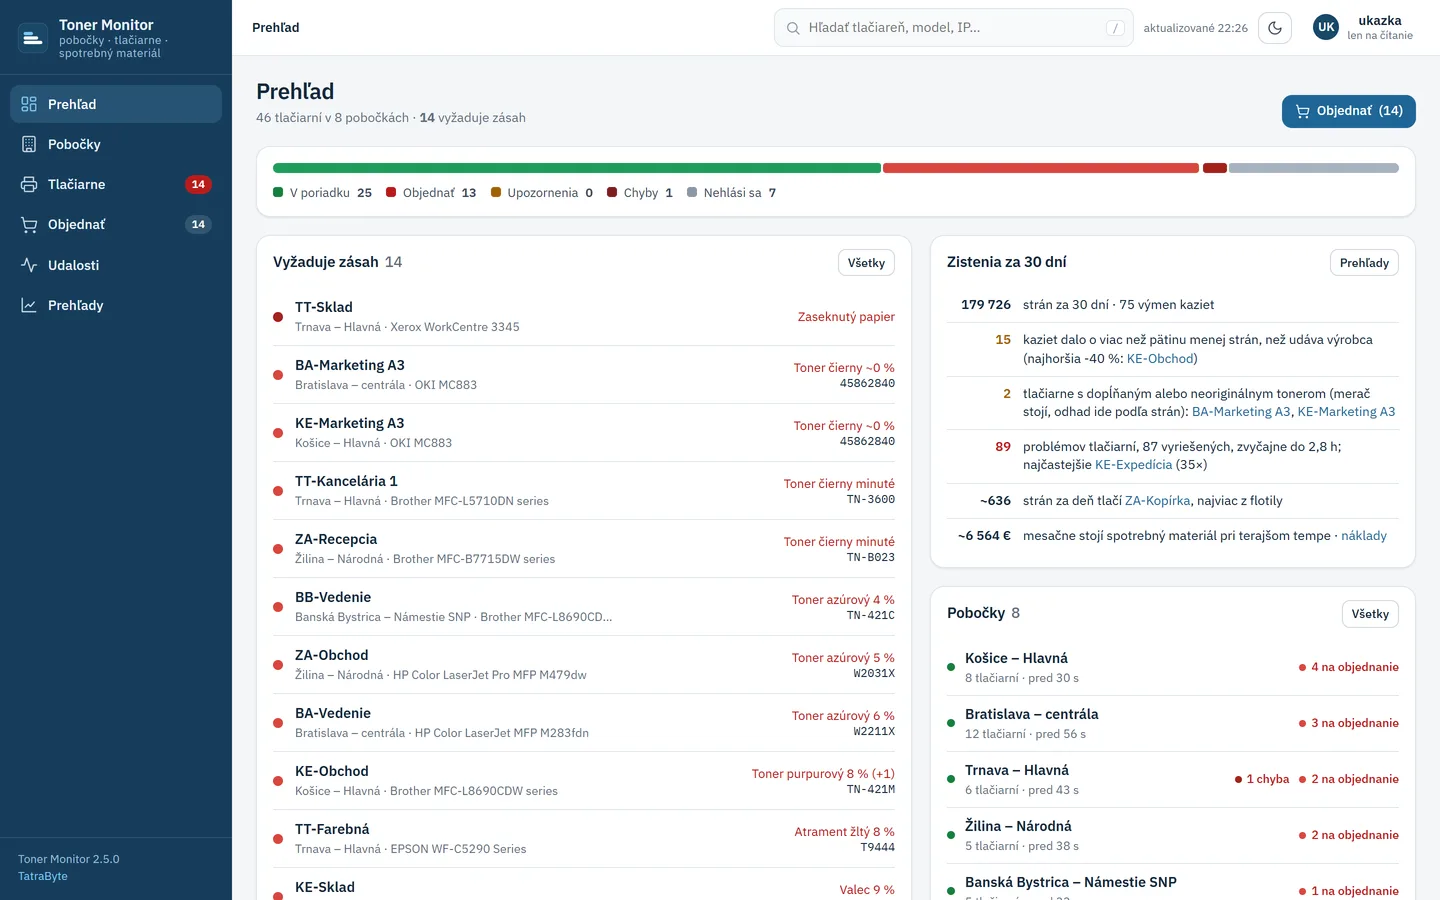Open the Prehľad dashboard icon in sidebar
Image resolution: width=1440 pixels, height=900 pixels.
29,104
